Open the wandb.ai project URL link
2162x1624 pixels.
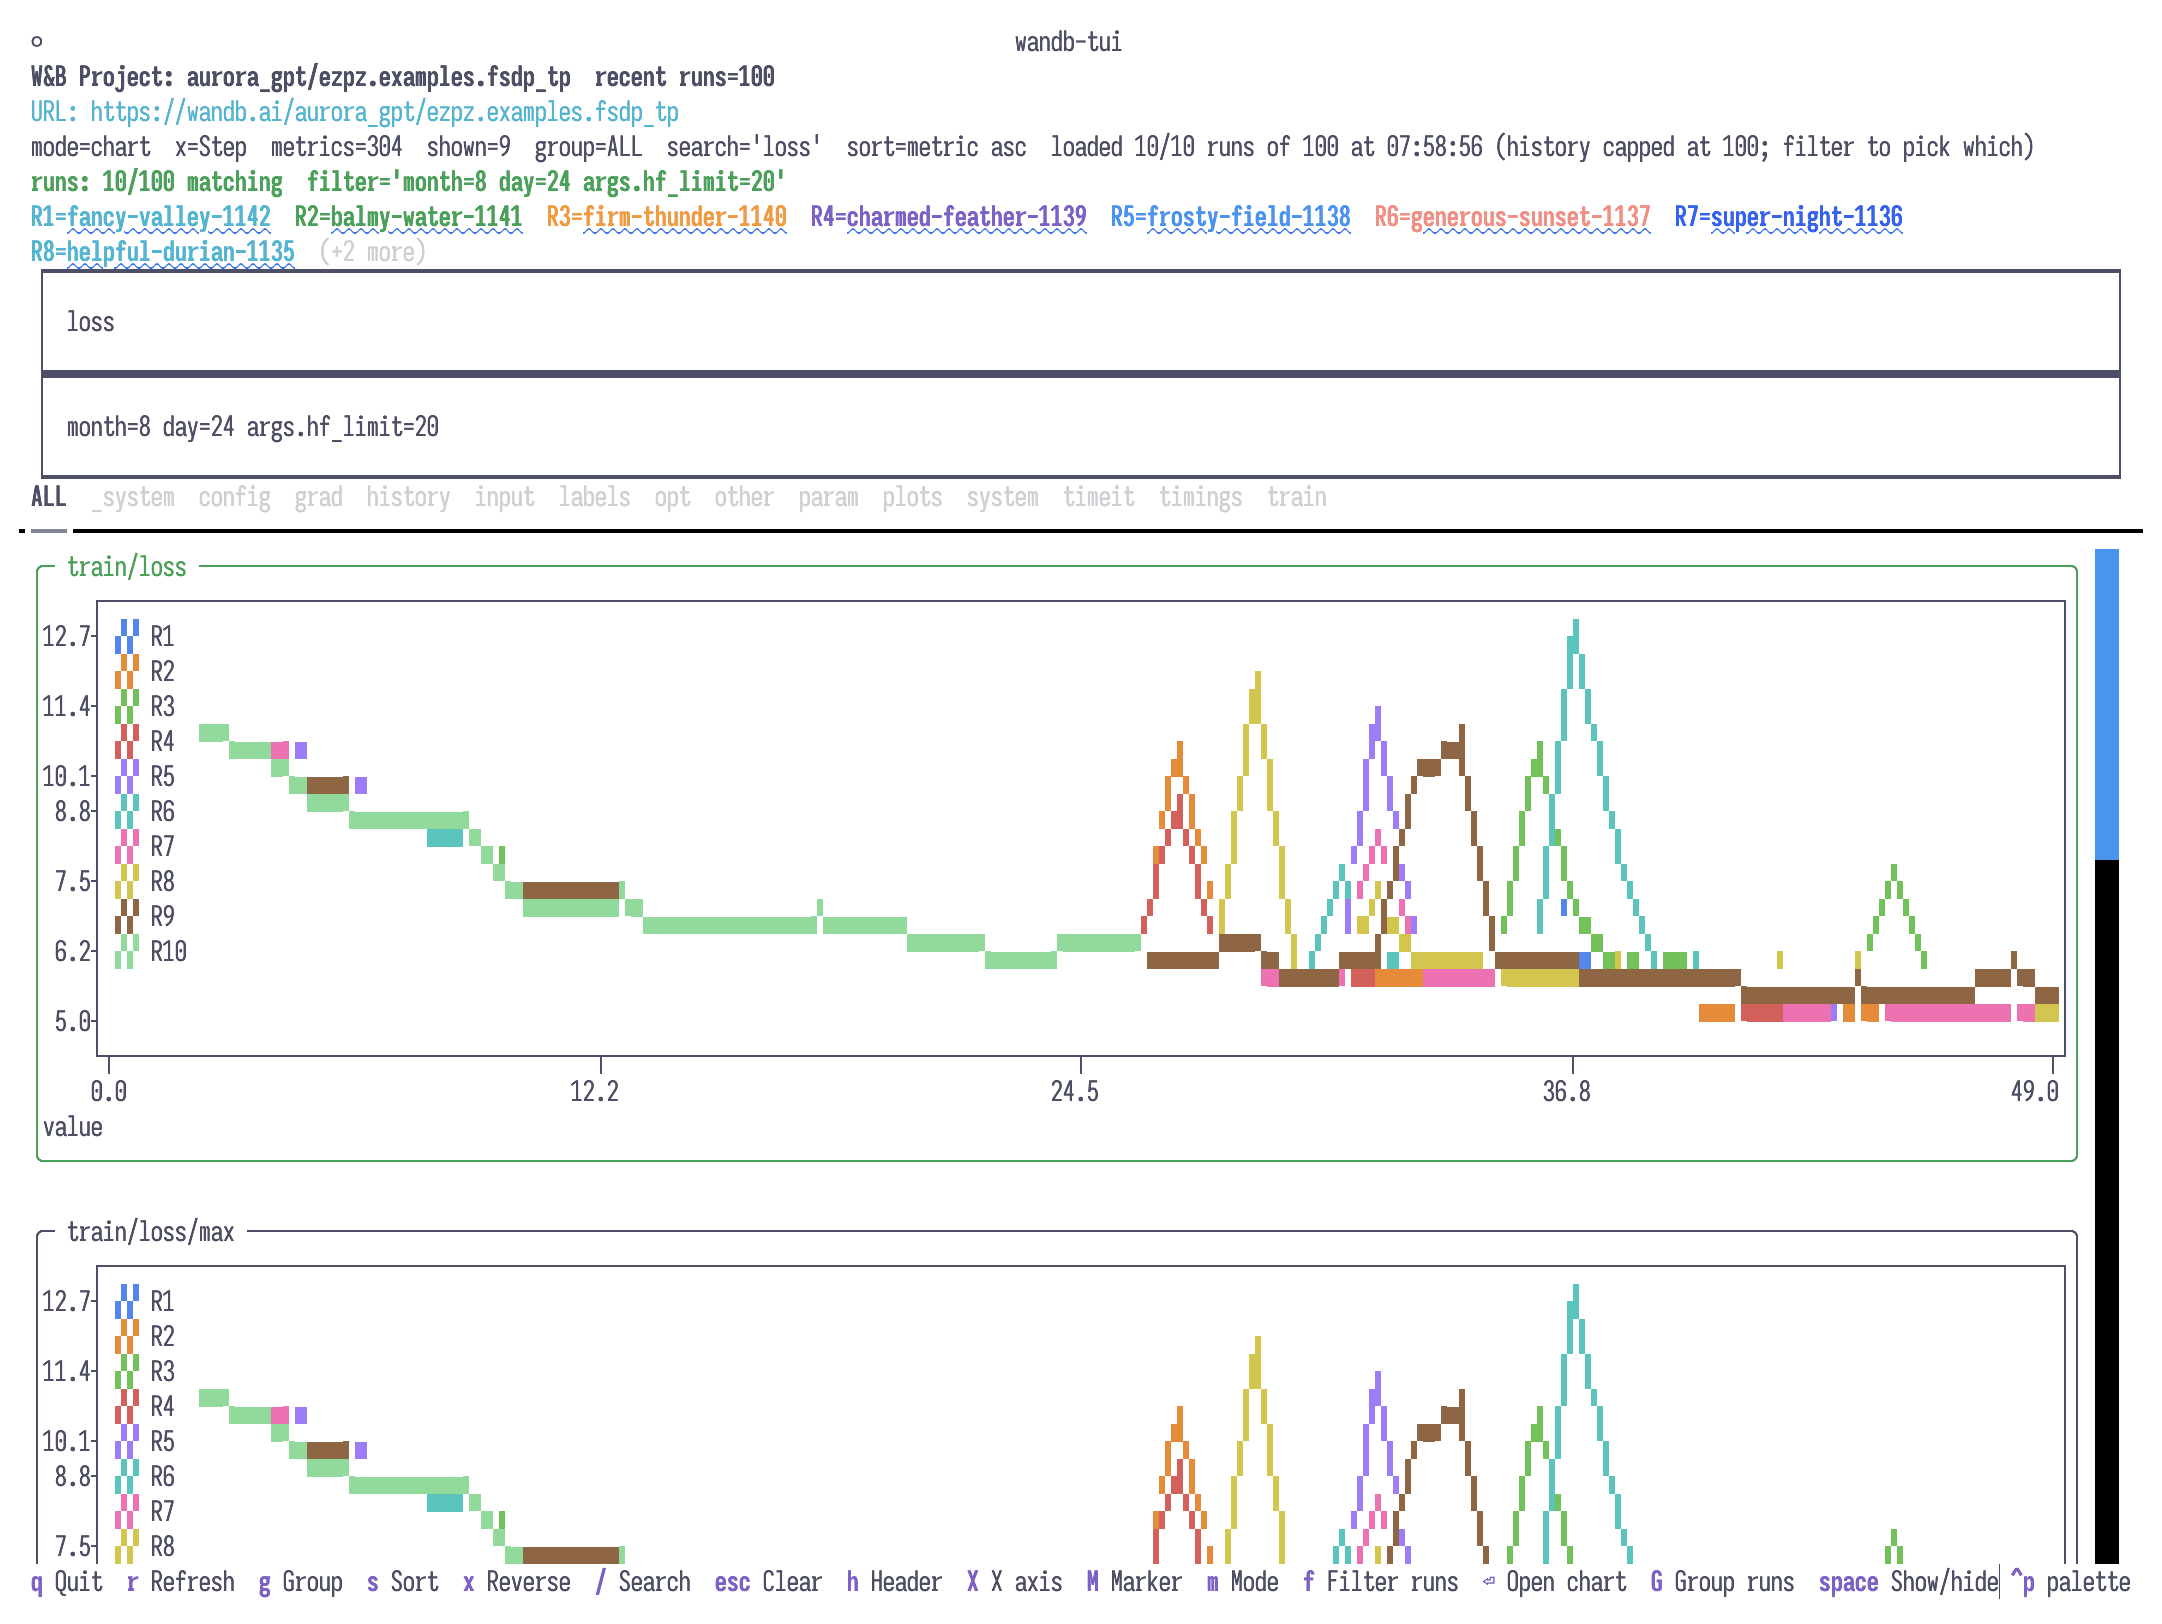[x=385, y=112]
